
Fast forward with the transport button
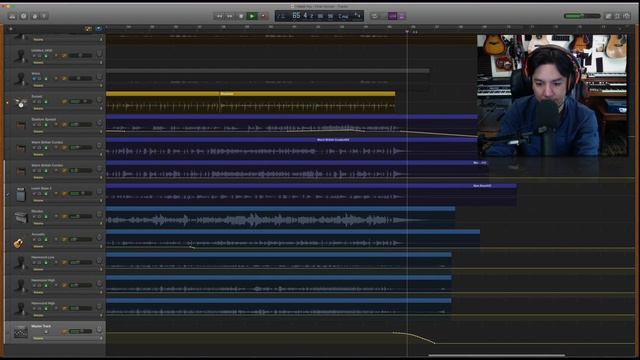[230, 16]
